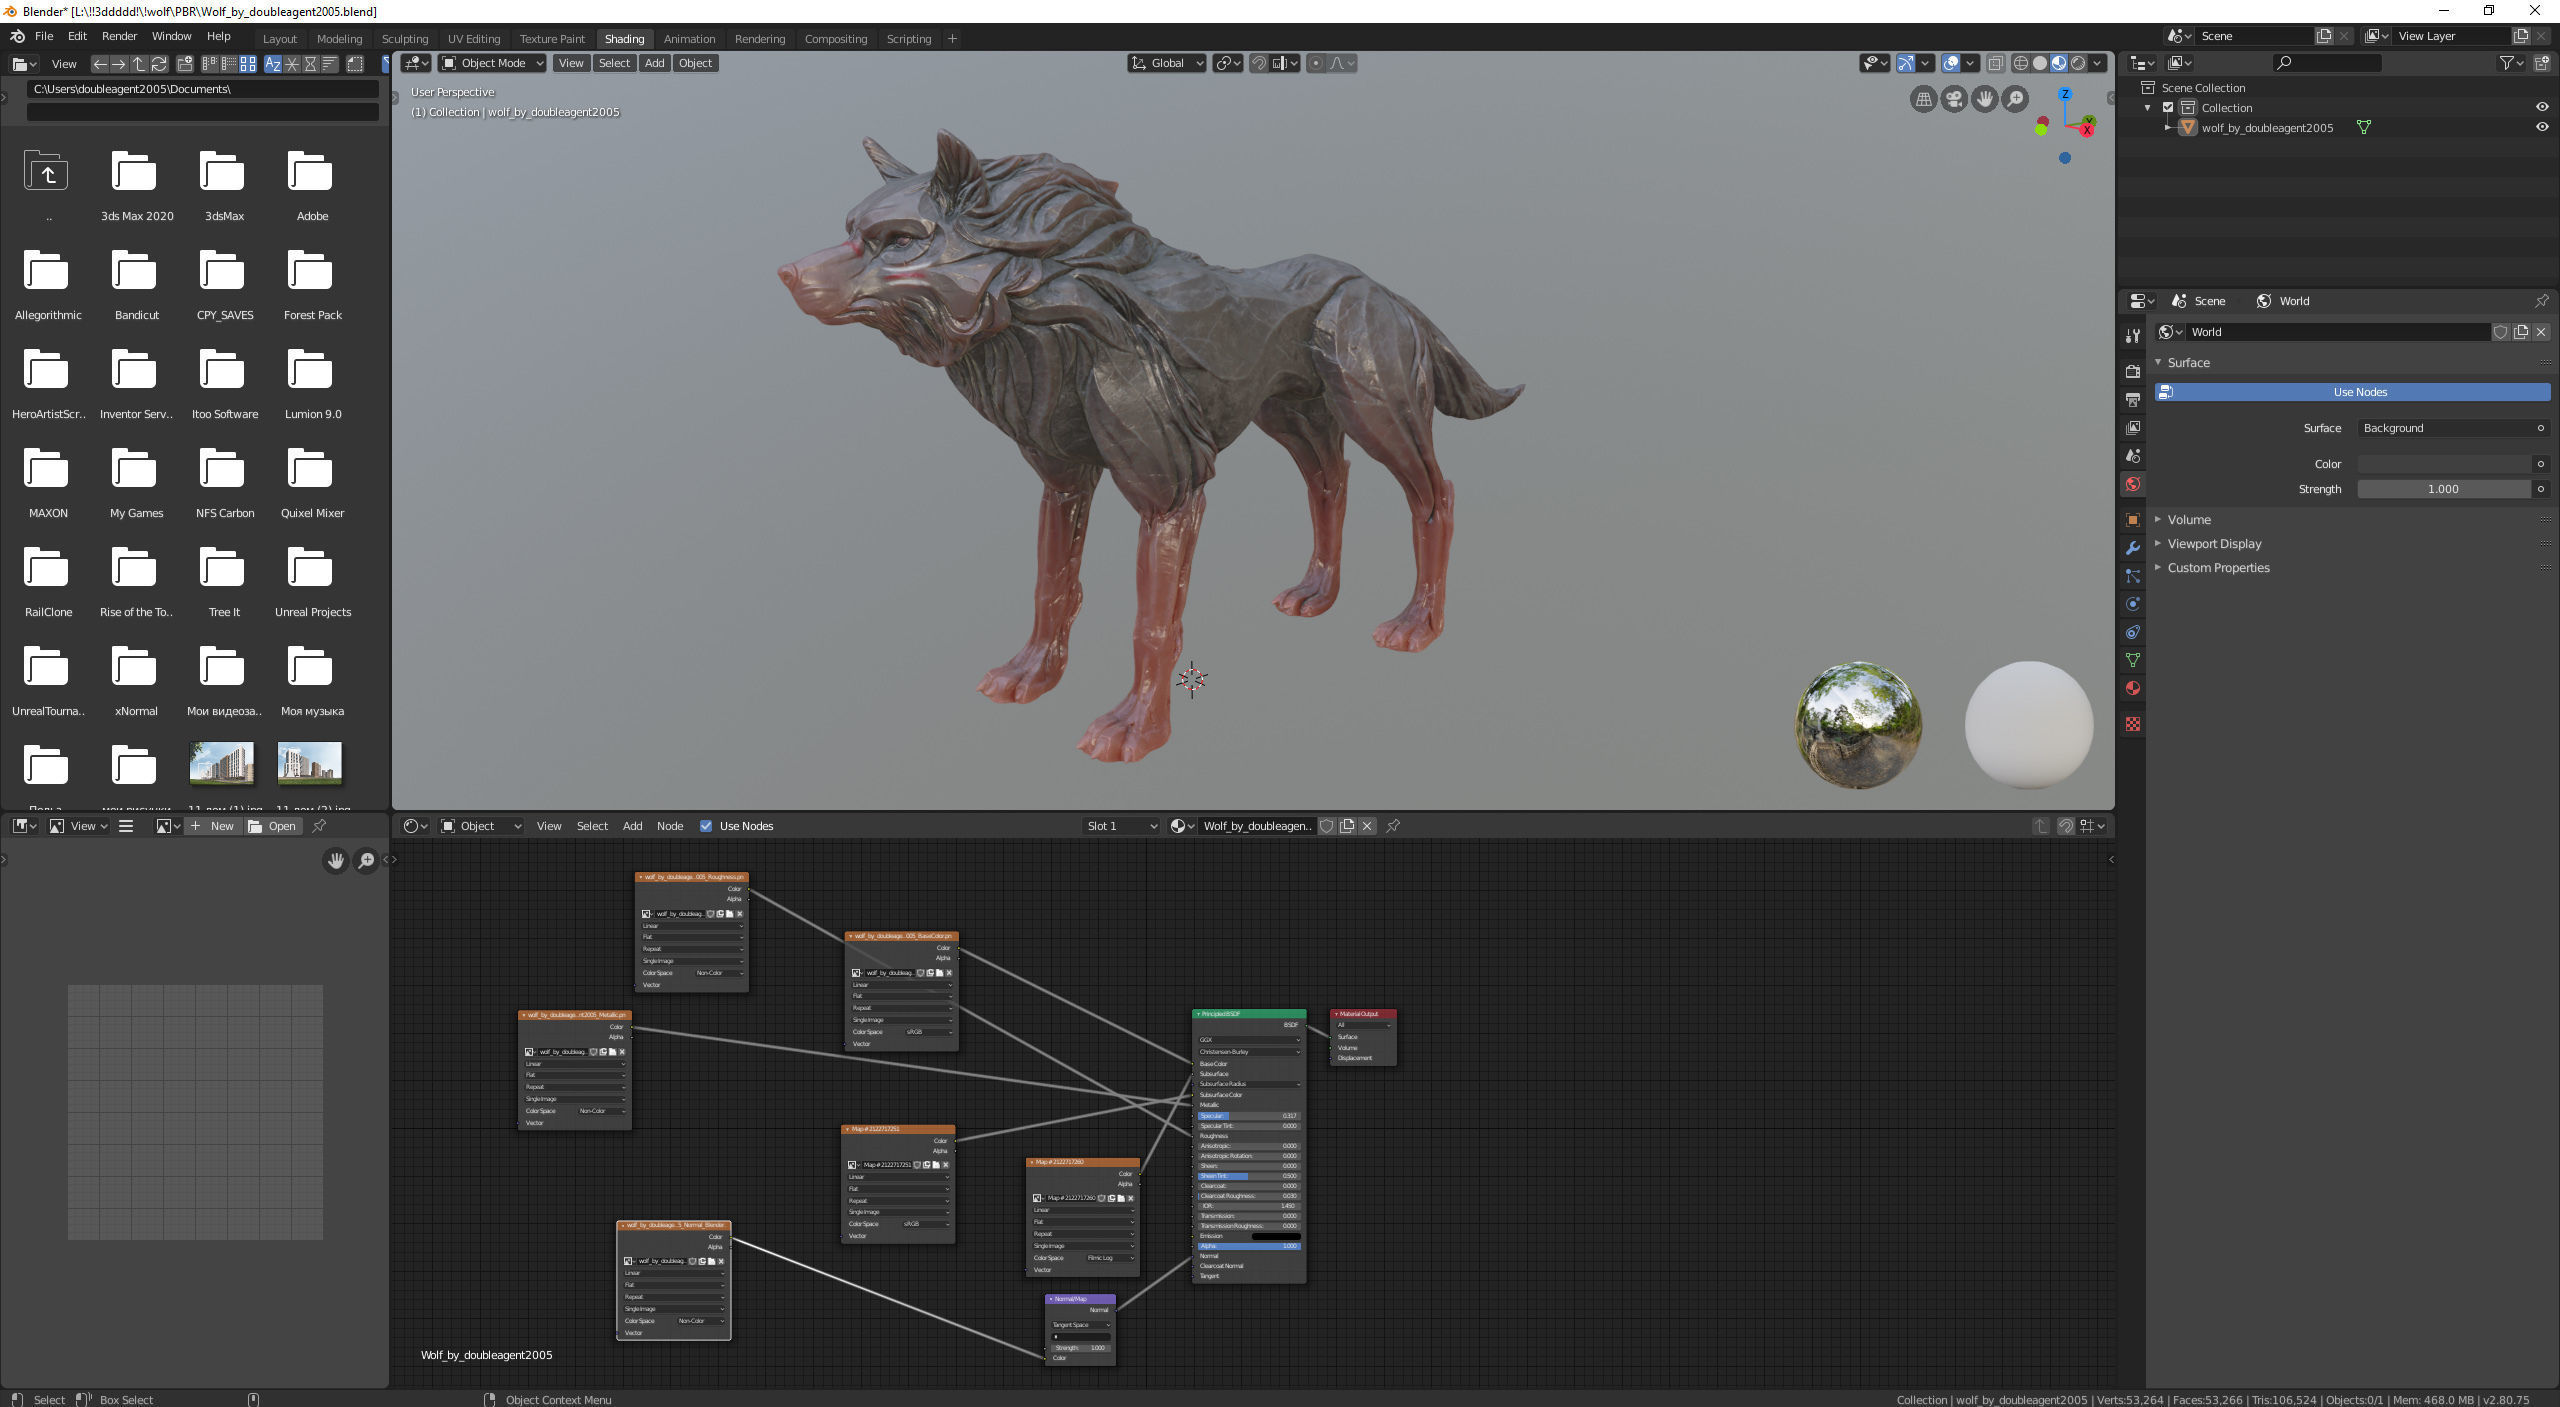Screen dimensions: 2560x1407
Task: Open the Physics properties tab
Action: [x=2133, y=604]
